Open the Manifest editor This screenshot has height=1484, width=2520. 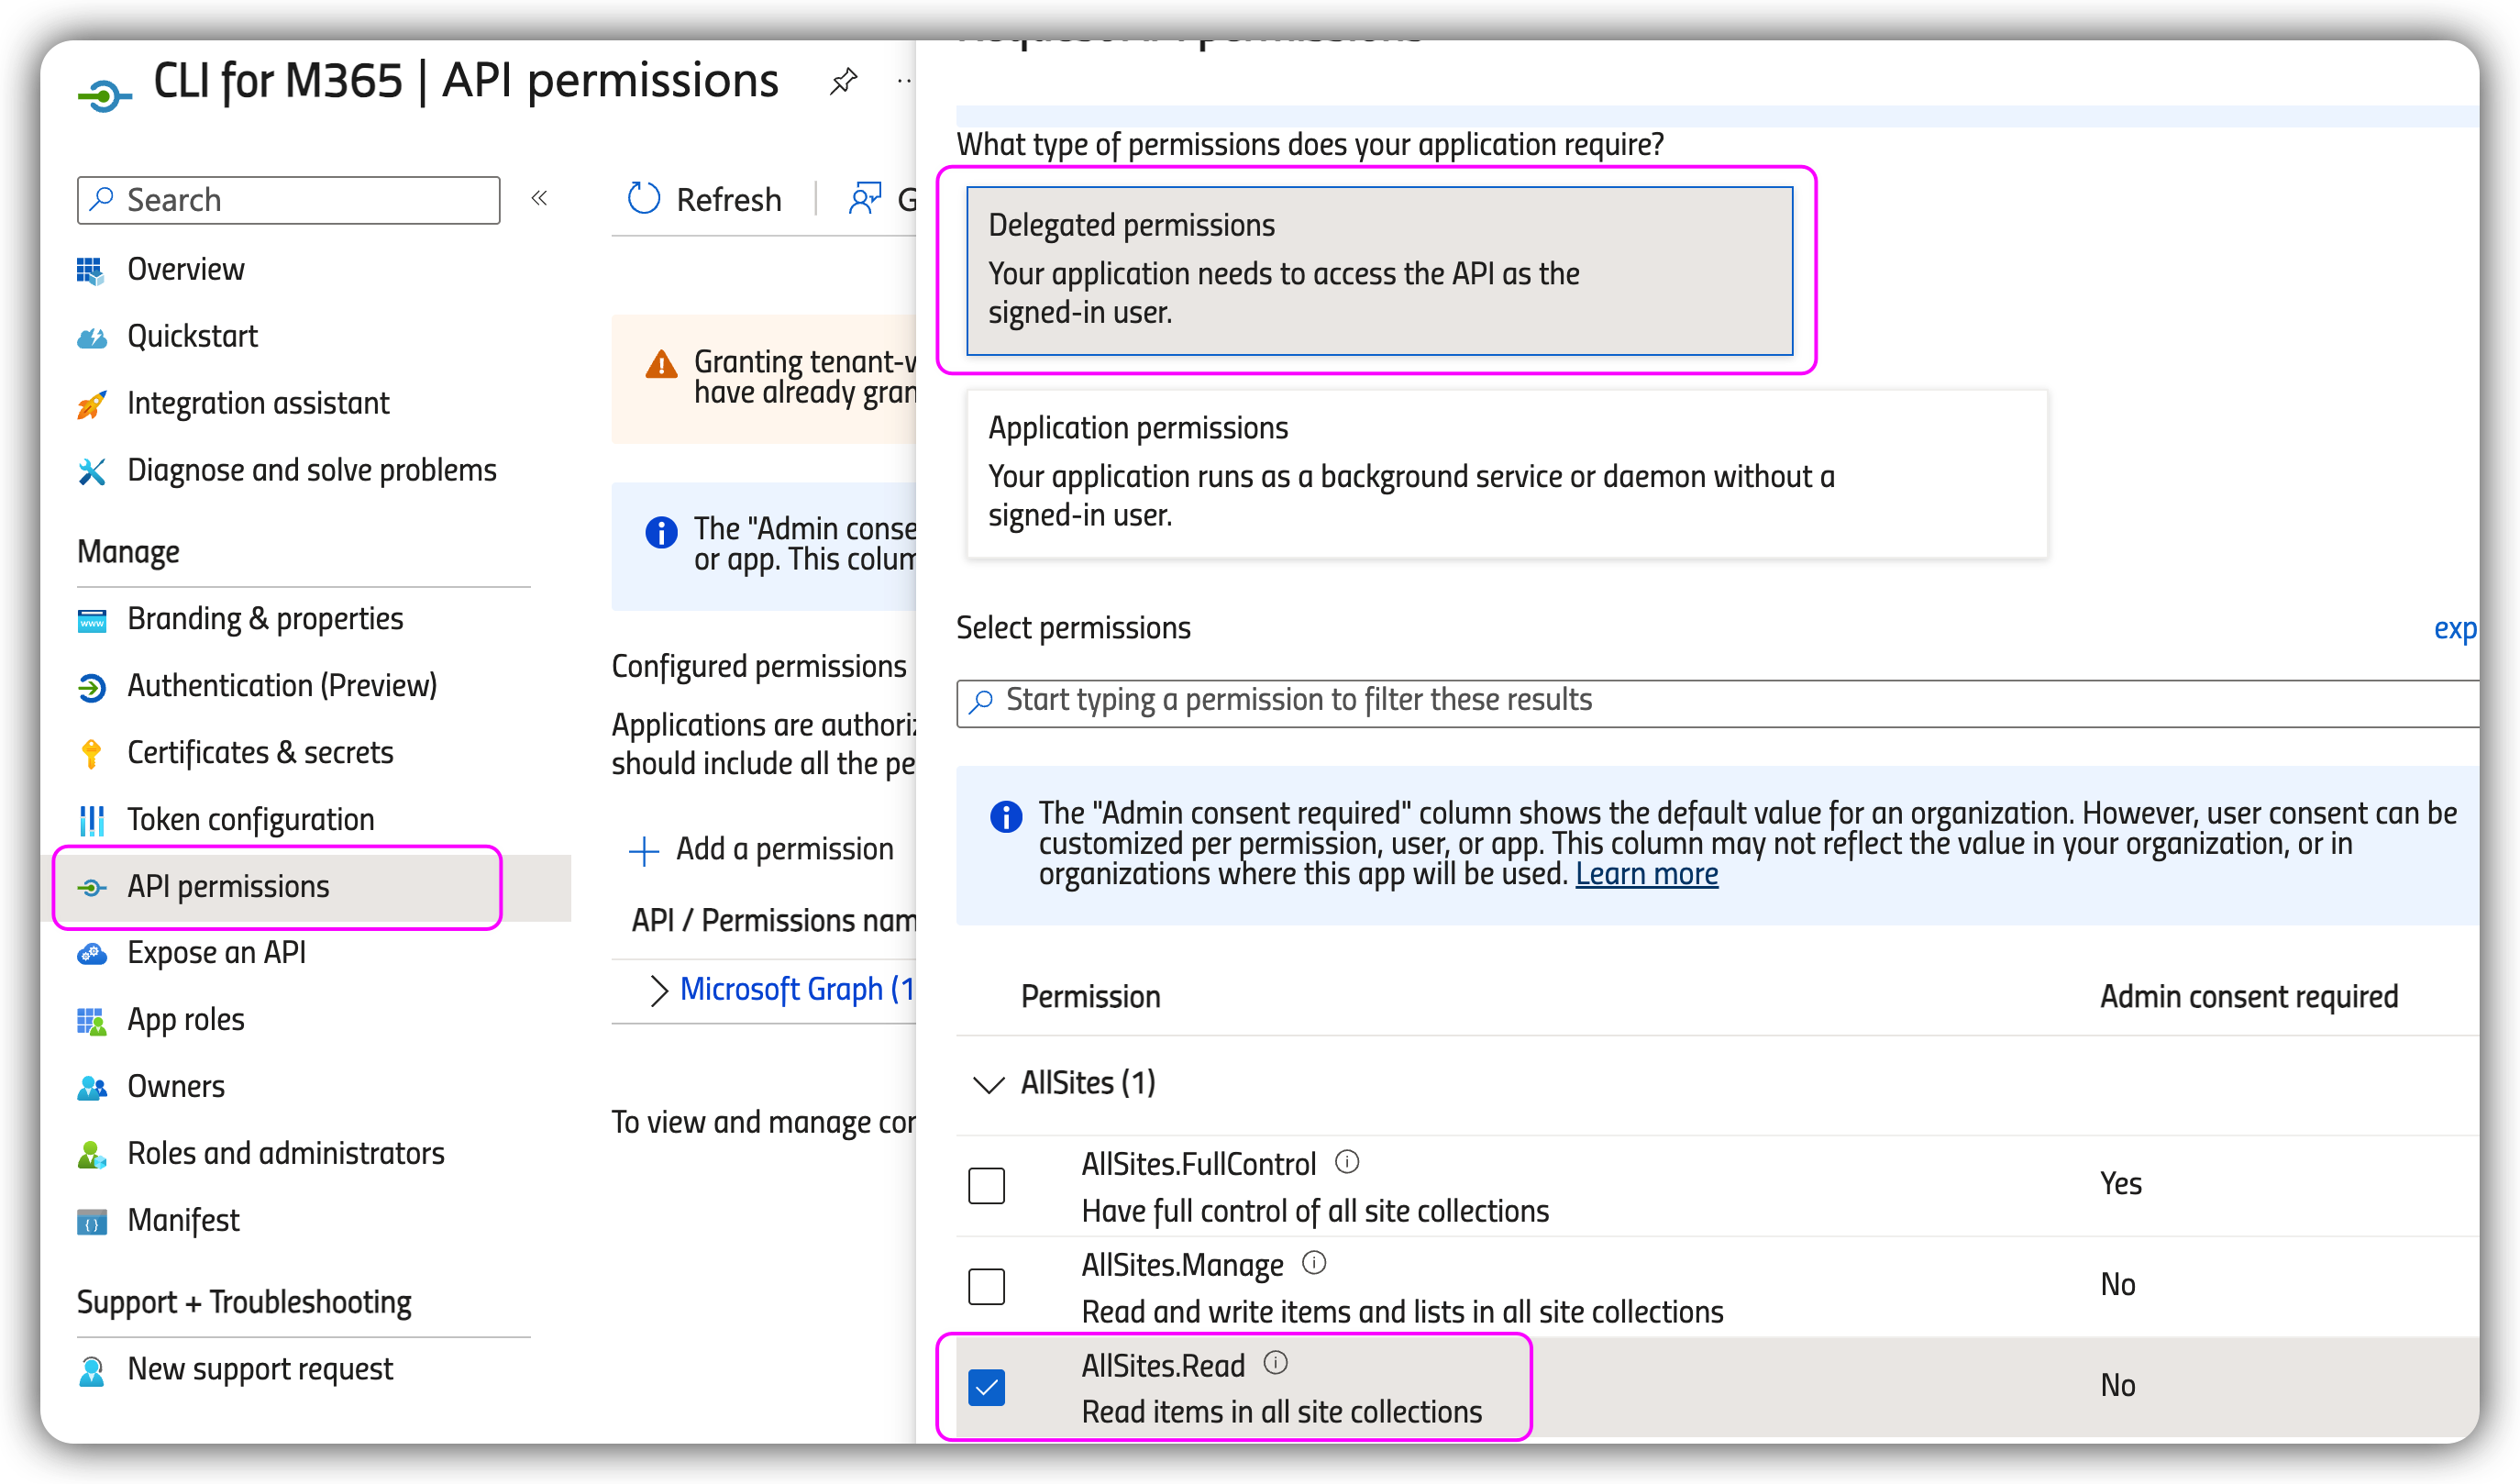[x=183, y=1220]
